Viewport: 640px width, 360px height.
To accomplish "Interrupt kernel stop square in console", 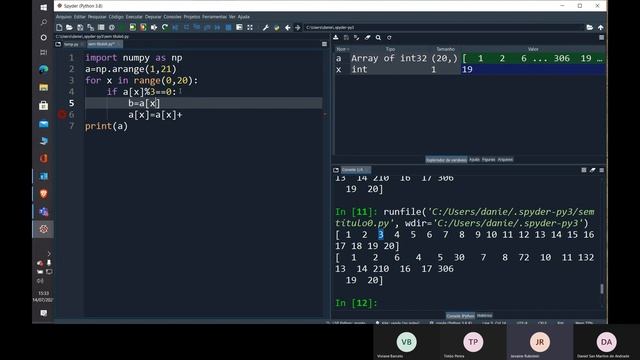I will pyautogui.click(x=584, y=170).
